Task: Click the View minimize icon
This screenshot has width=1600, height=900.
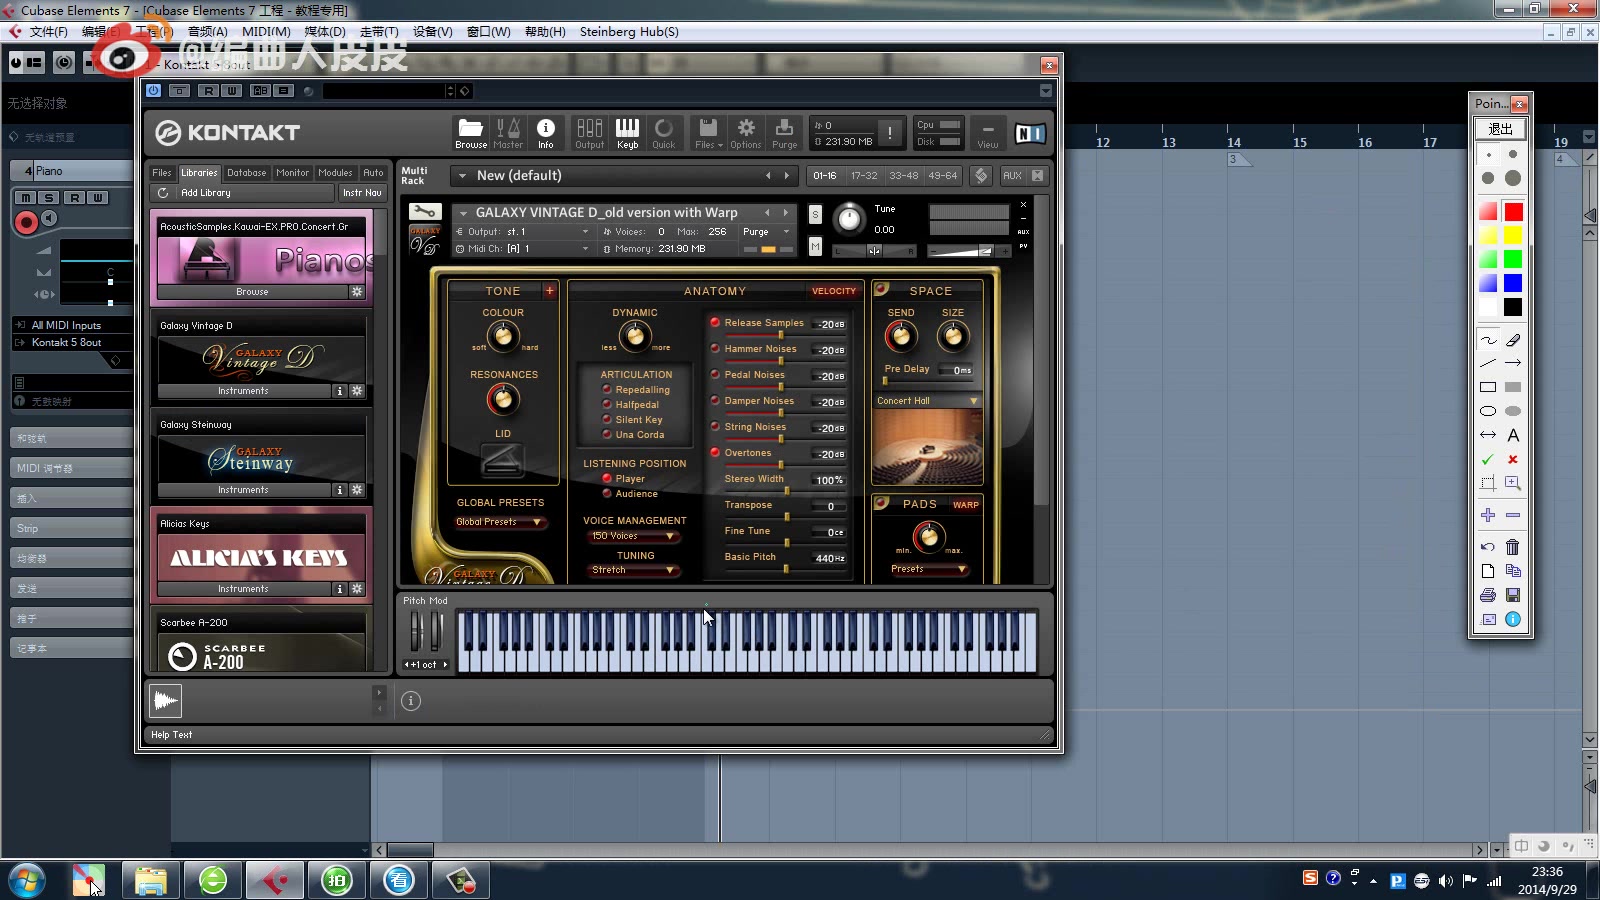Action: (988, 132)
